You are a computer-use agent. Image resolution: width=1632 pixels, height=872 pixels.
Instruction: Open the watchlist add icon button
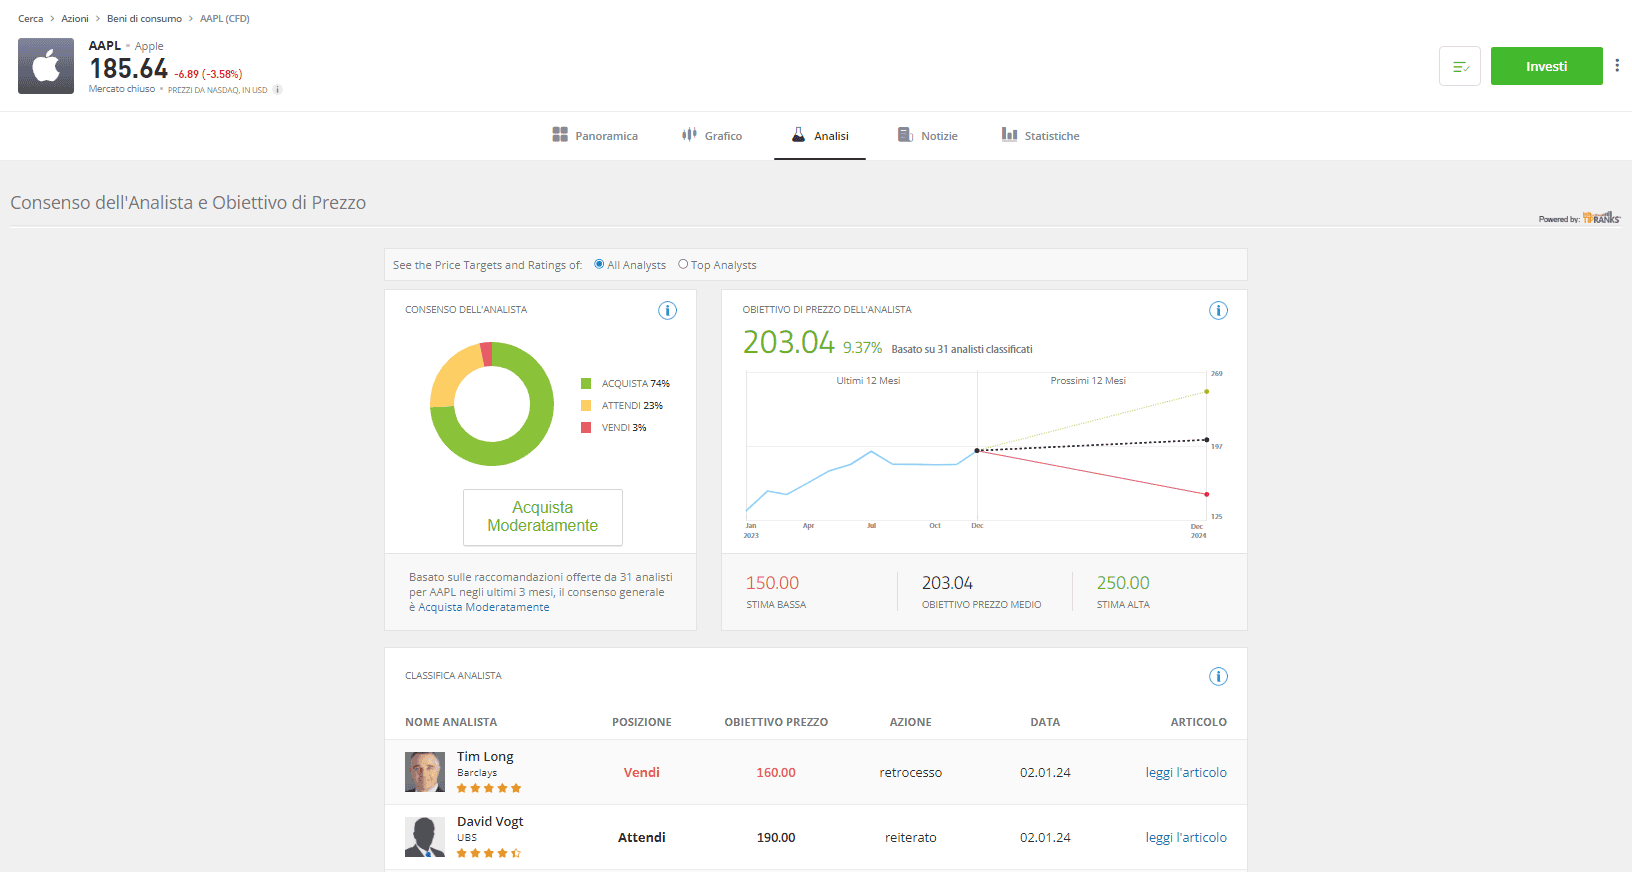(x=1460, y=66)
